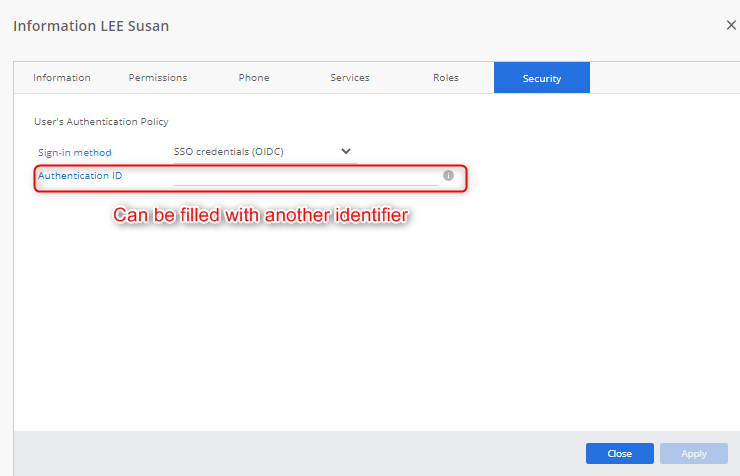
Task: Click the Apply button
Action: [x=694, y=454]
